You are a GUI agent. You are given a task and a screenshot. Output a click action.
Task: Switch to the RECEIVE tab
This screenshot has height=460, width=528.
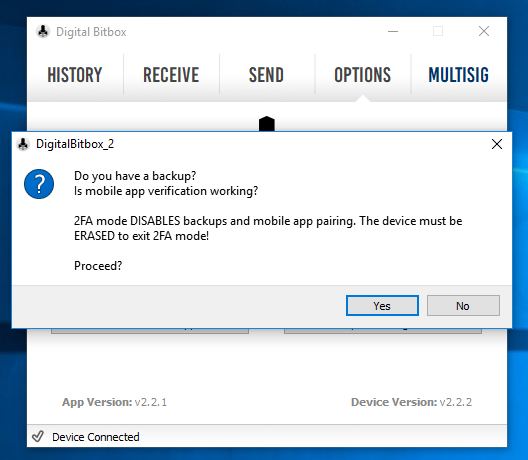171,75
